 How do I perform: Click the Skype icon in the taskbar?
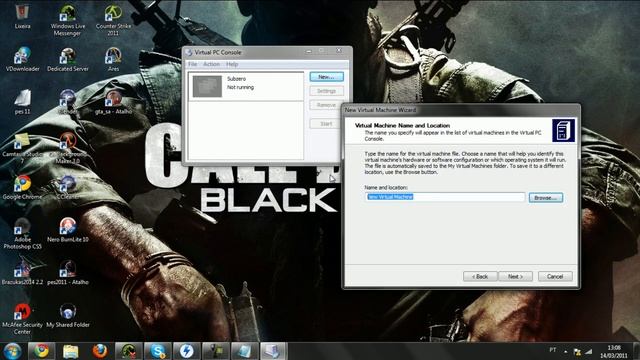(158, 351)
